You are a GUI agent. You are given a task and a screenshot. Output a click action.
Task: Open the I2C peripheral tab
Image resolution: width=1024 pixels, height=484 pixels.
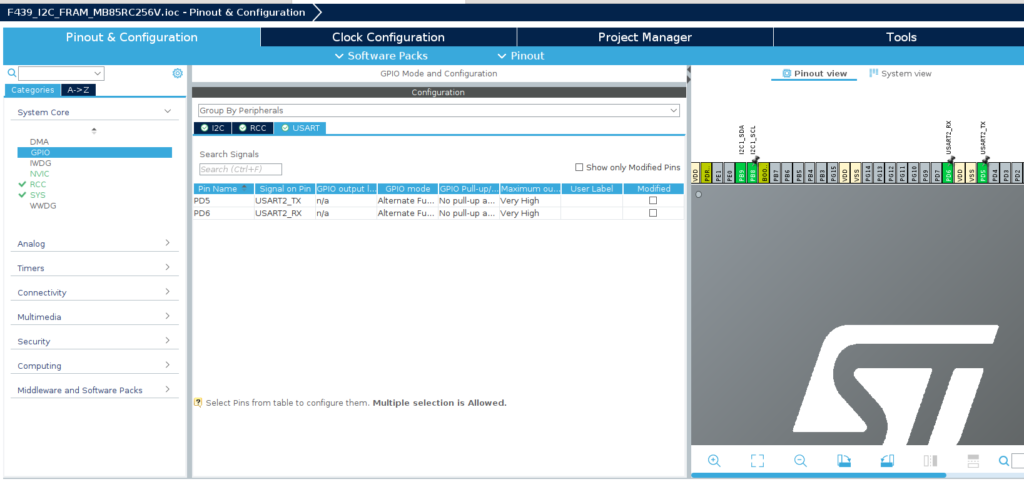212,128
